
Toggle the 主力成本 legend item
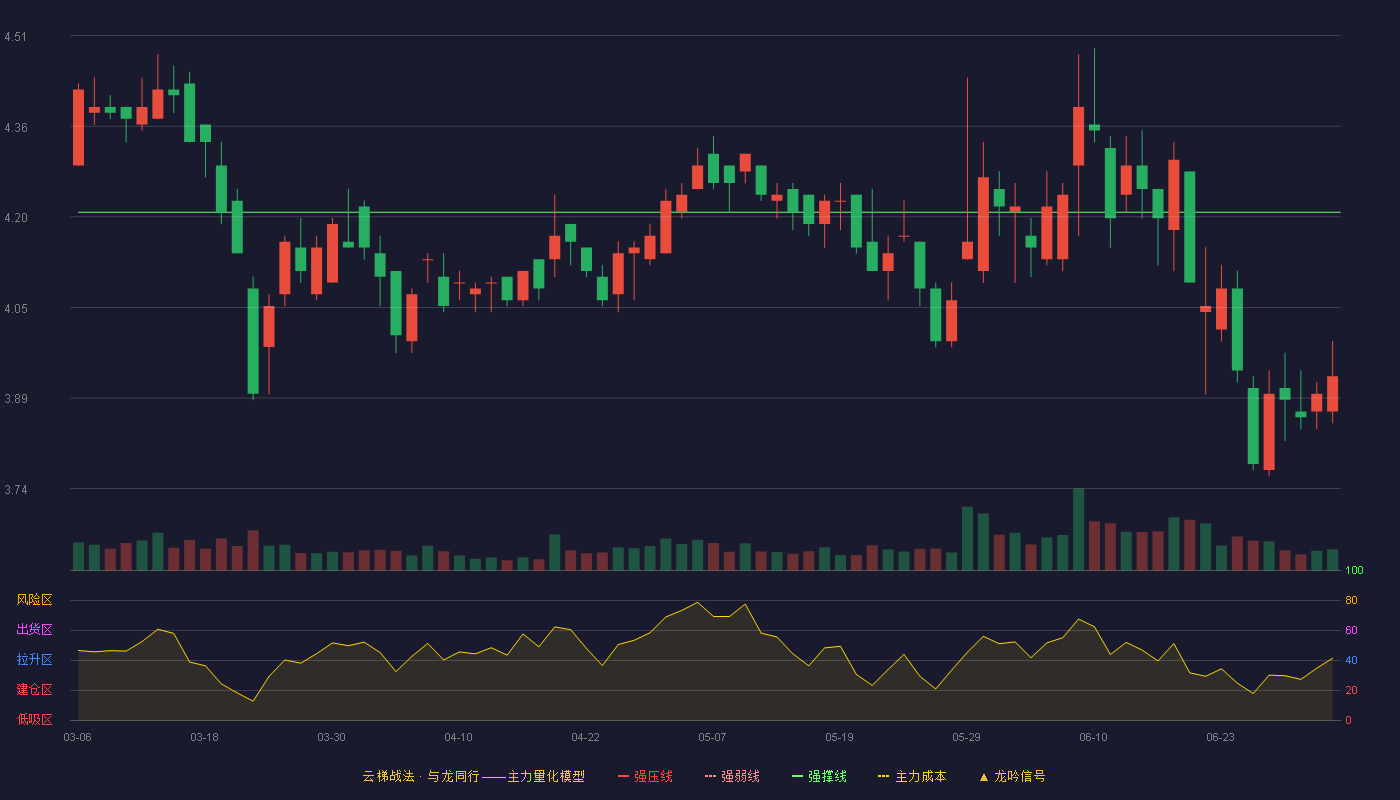click(912, 776)
